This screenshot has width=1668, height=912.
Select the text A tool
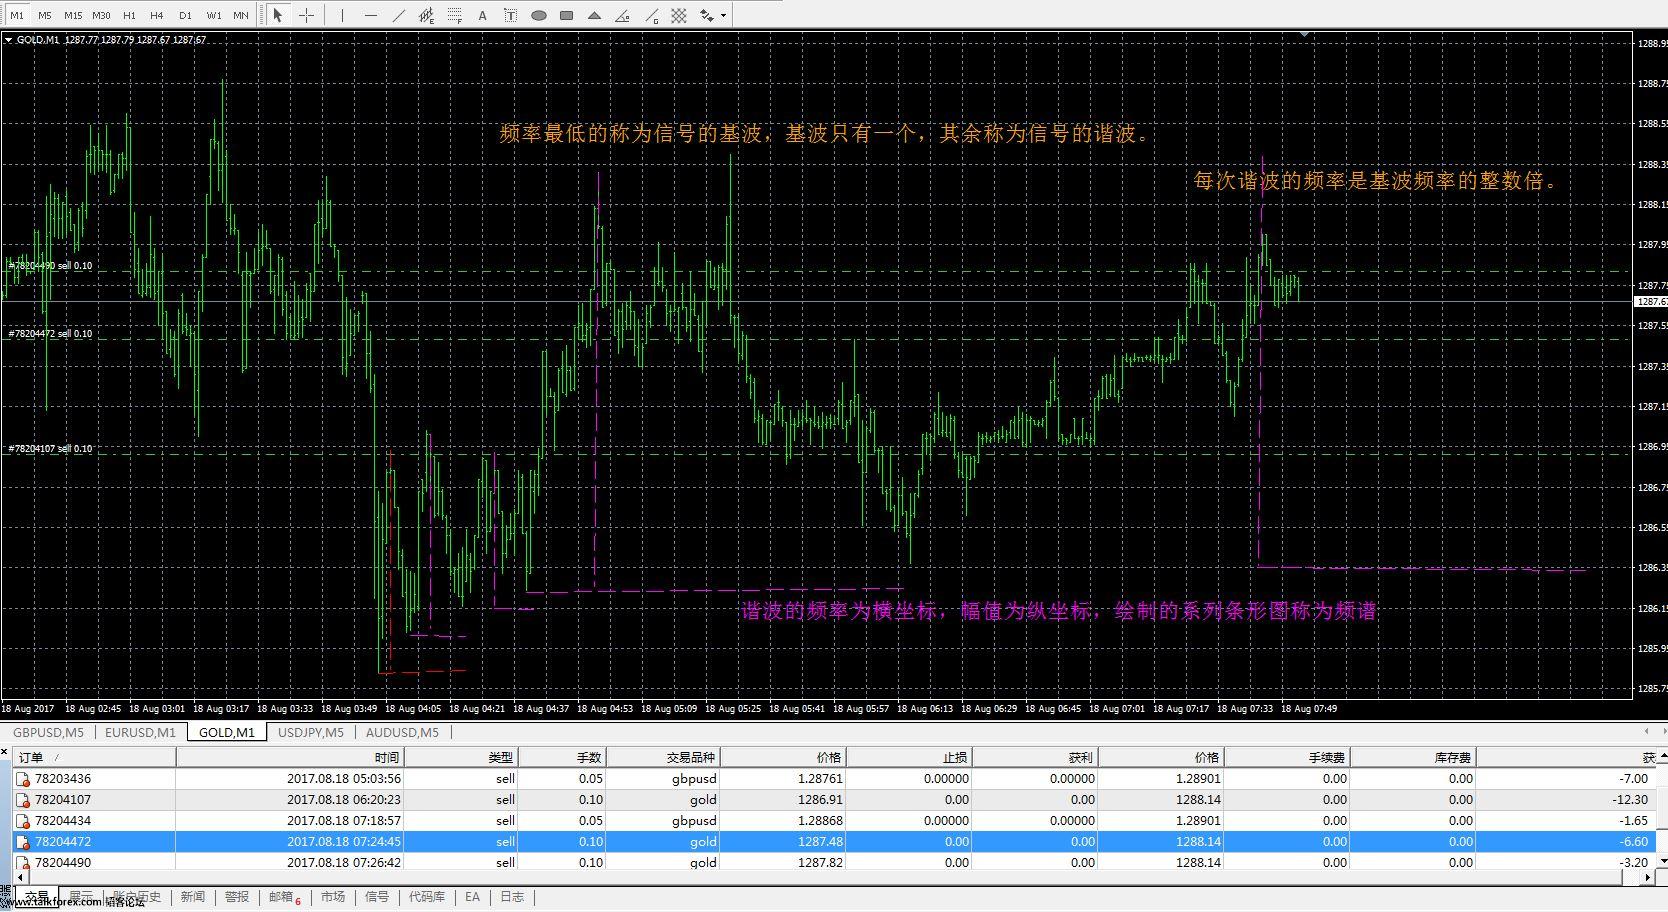483,15
